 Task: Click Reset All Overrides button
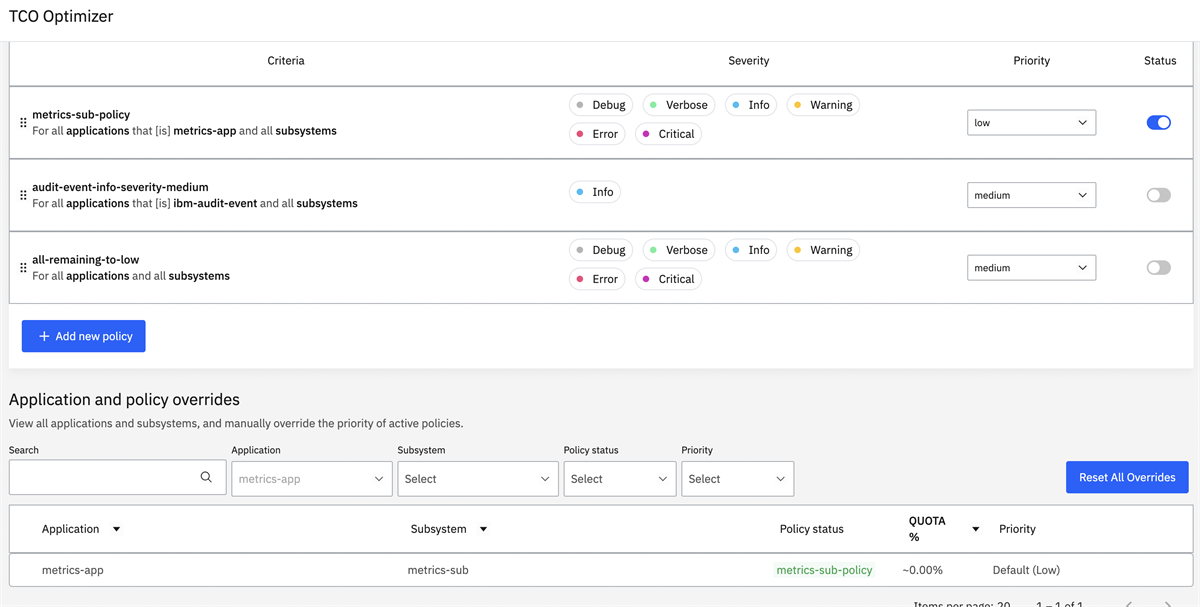[1127, 478]
